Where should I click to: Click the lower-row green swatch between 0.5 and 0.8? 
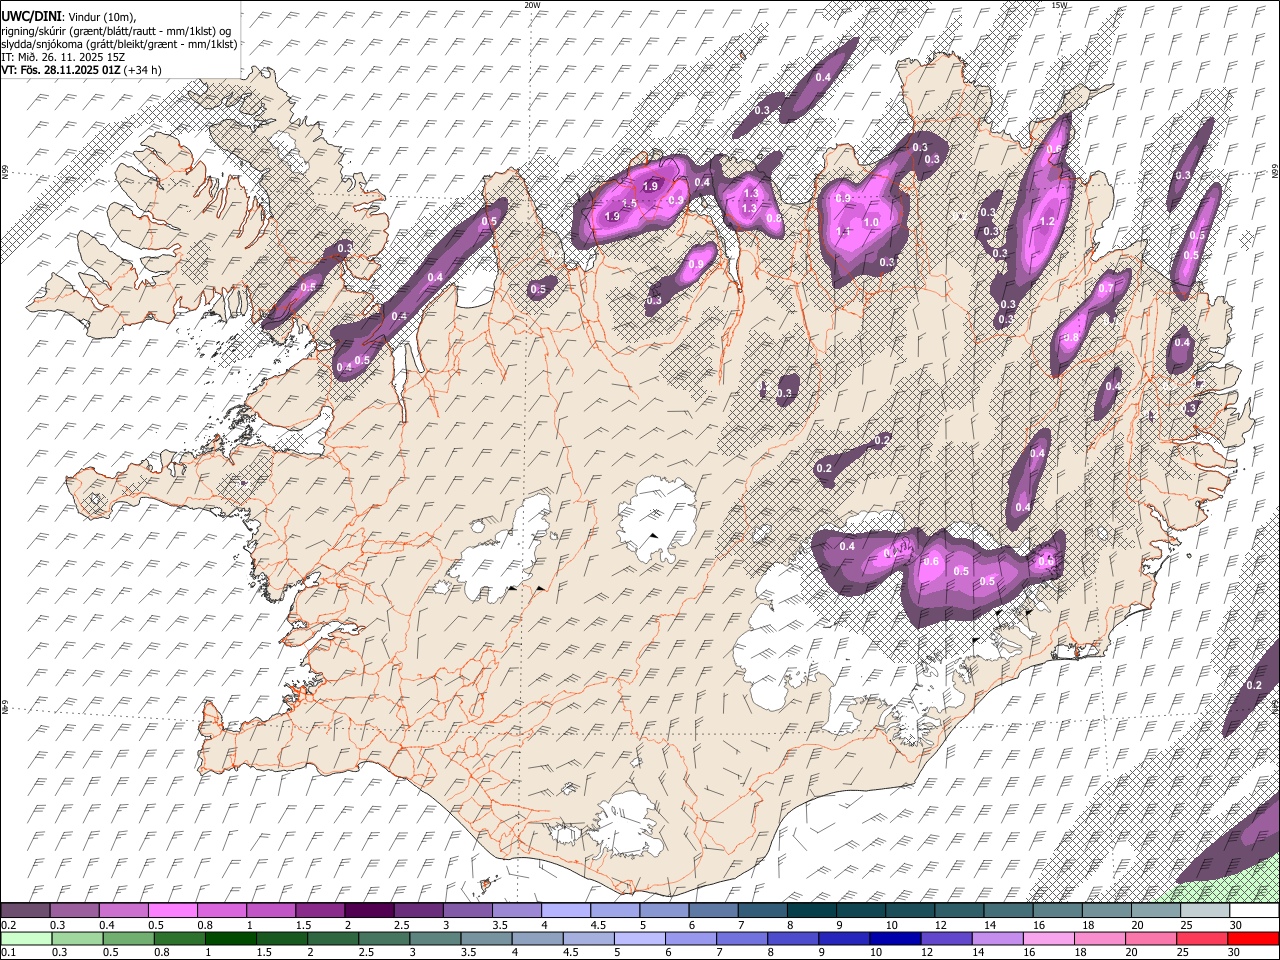coord(129,939)
